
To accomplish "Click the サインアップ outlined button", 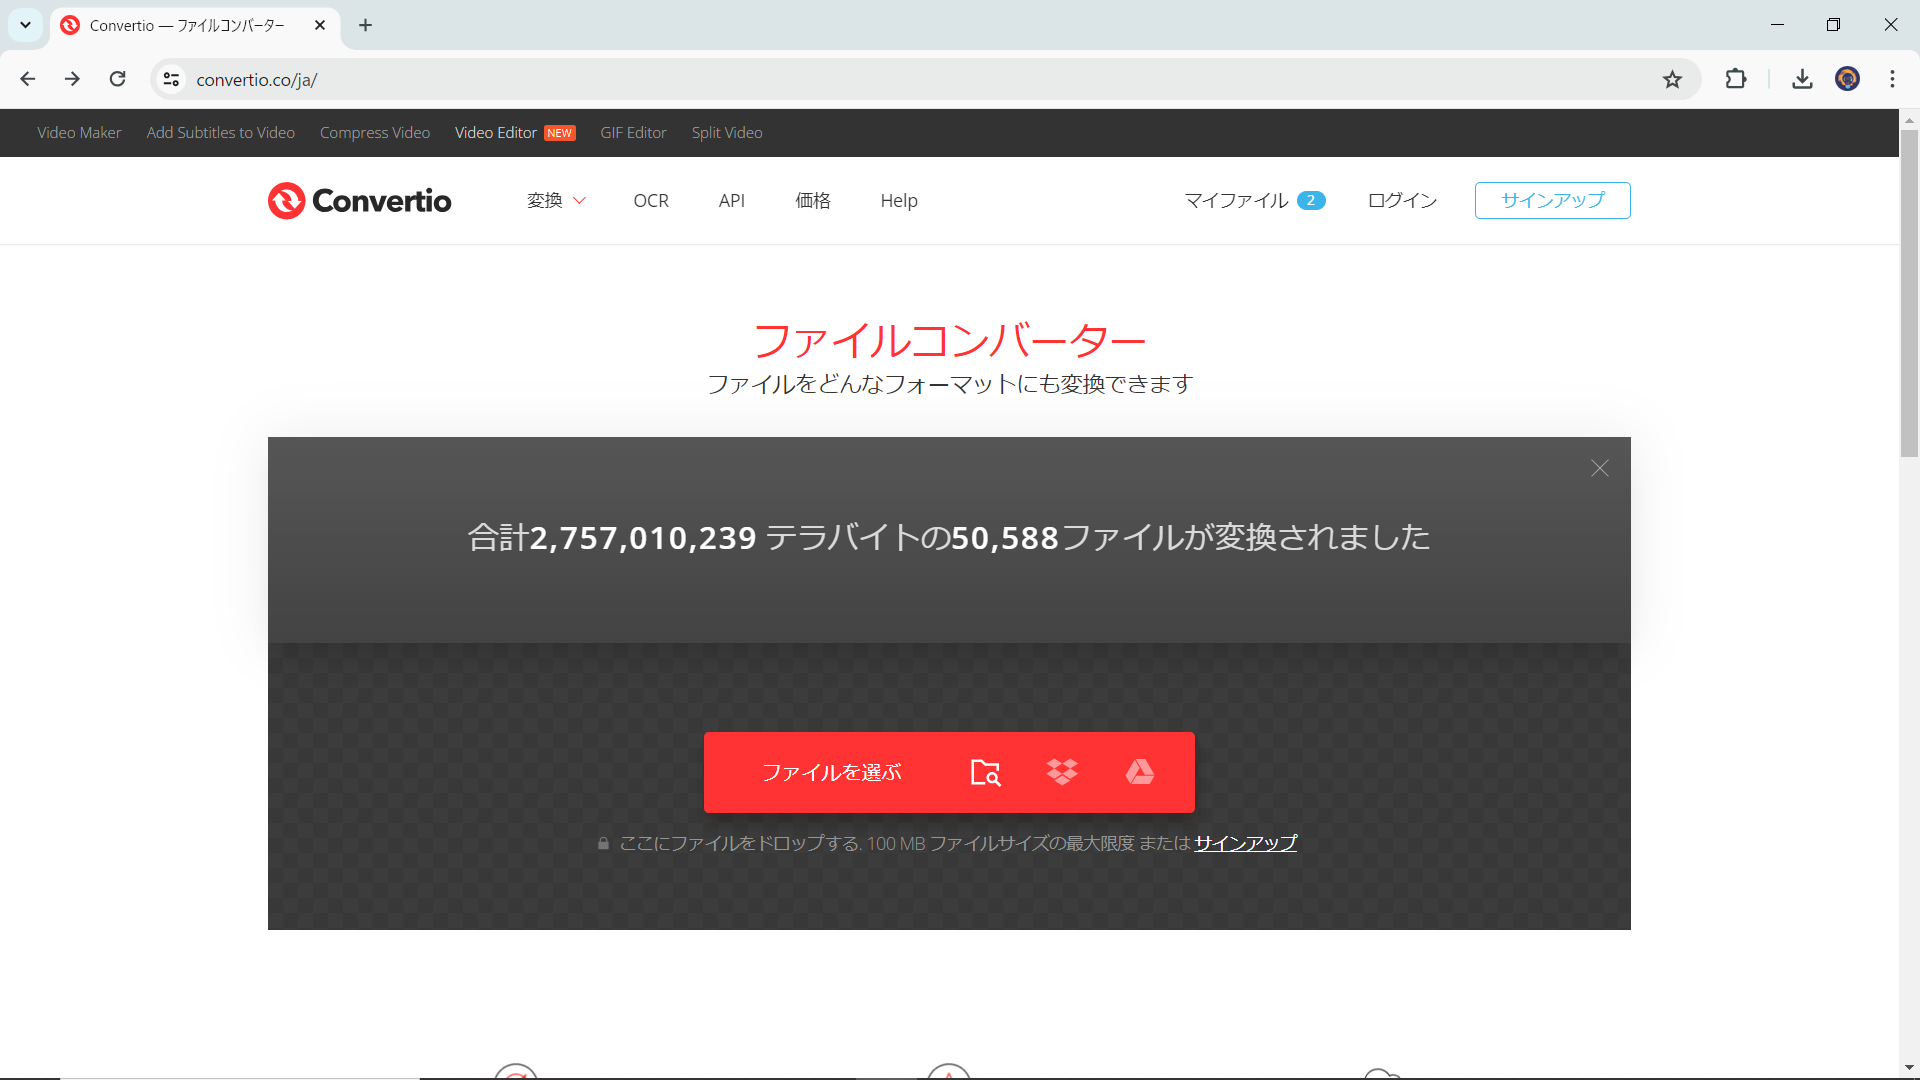I will tap(1552, 200).
